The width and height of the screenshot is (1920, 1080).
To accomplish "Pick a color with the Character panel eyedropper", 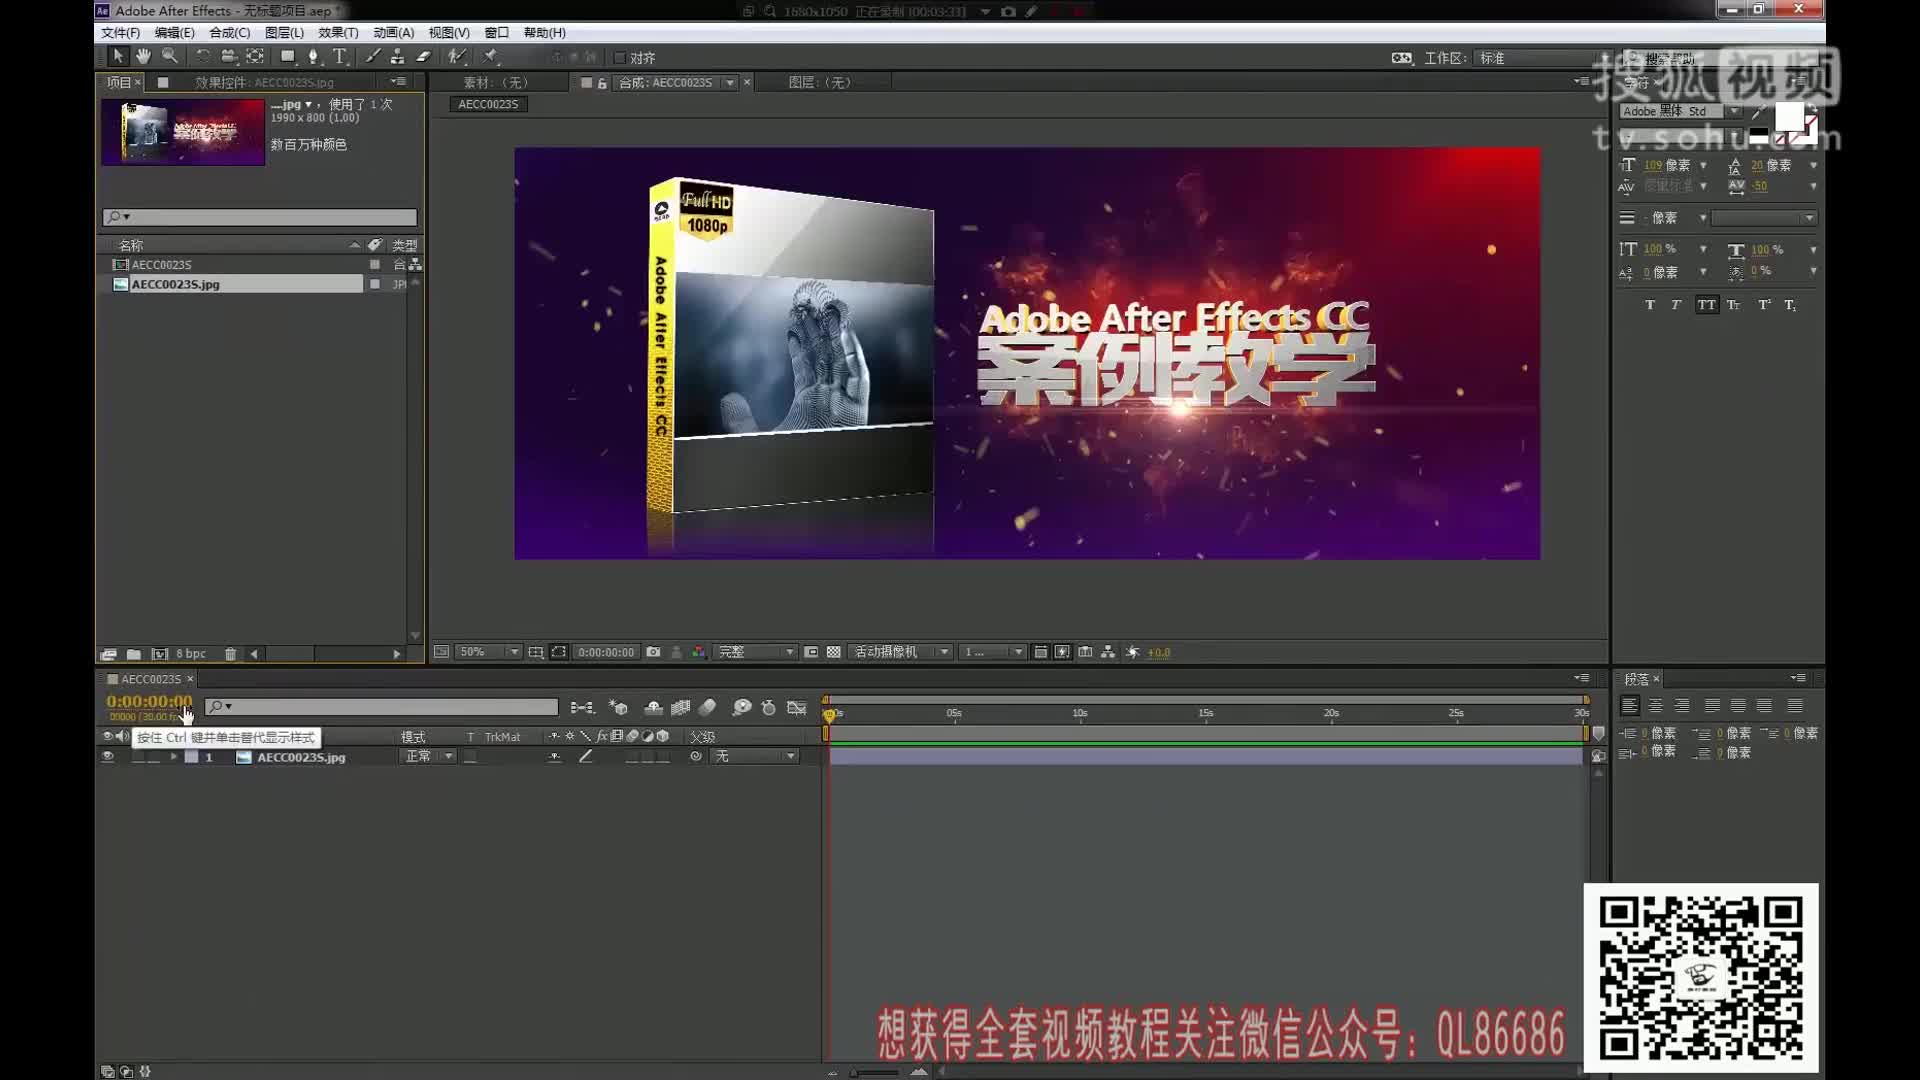I will (x=1758, y=112).
